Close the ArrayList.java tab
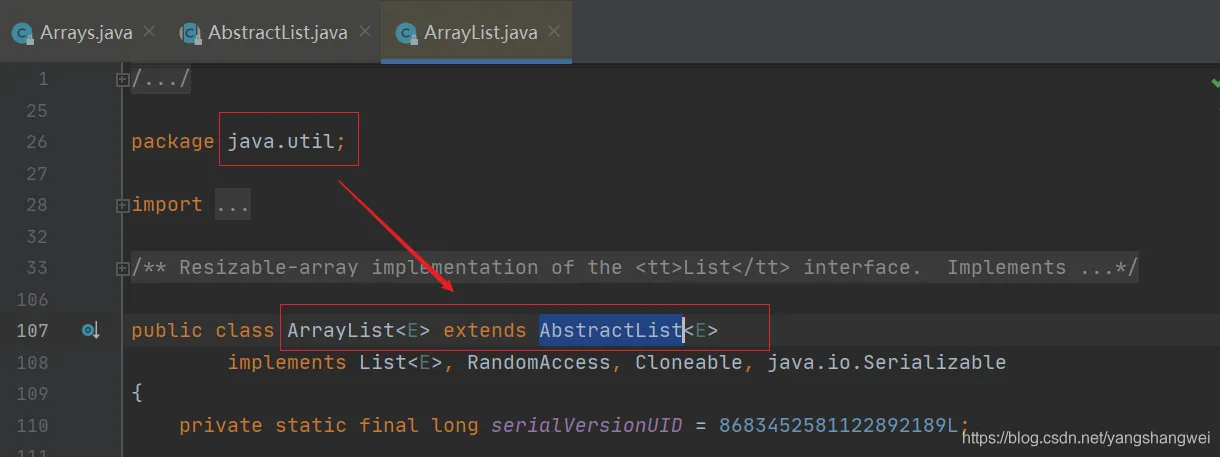This screenshot has height=457, width=1220. coord(555,31)
